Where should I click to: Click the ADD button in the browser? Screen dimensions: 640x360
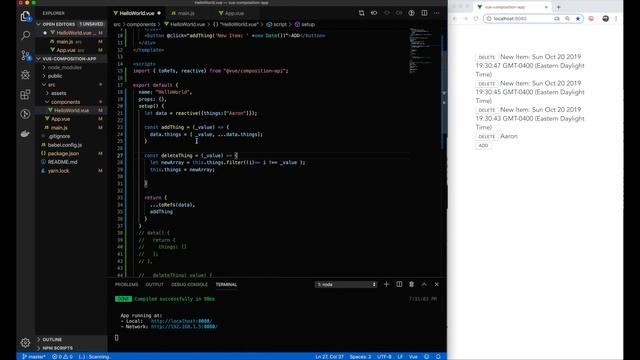click(x=483, y=146)
